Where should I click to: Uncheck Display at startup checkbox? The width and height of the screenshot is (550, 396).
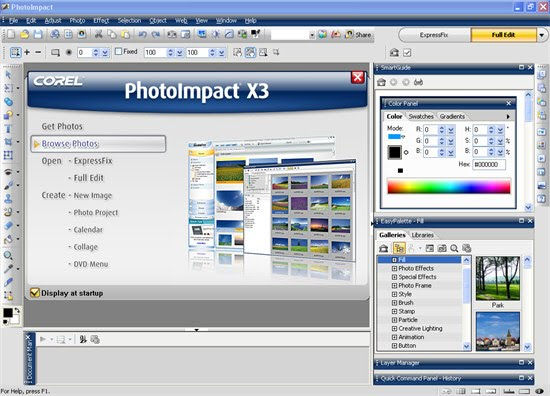pos(35,293)
